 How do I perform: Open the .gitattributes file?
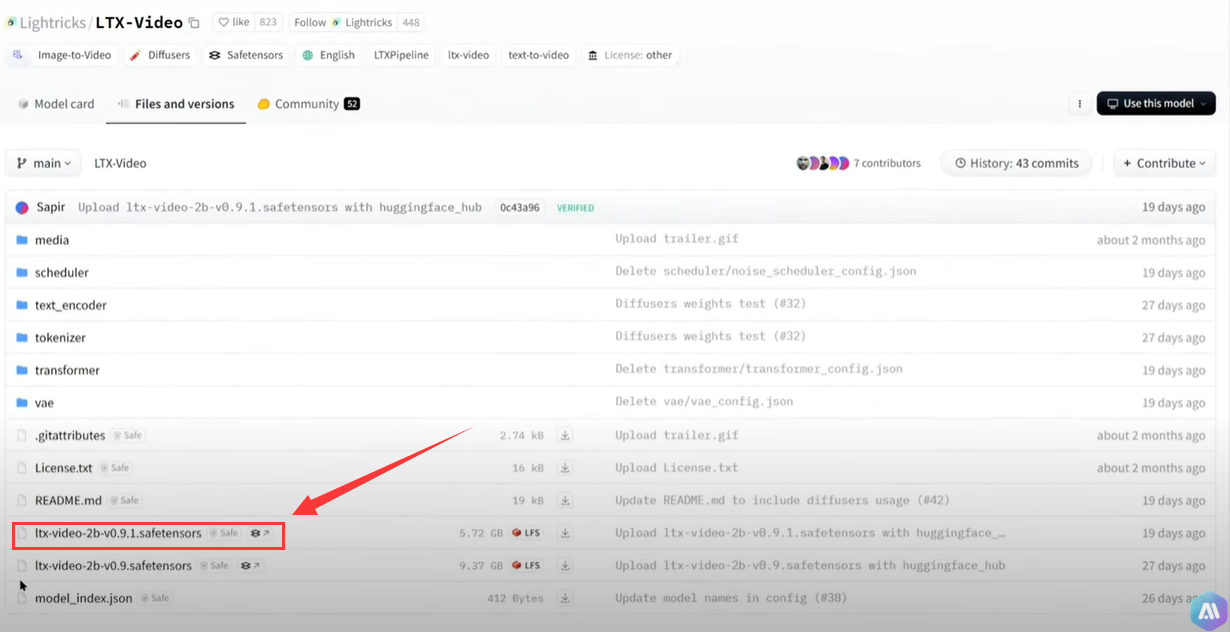pyautogui.click(x=70, y=436)
